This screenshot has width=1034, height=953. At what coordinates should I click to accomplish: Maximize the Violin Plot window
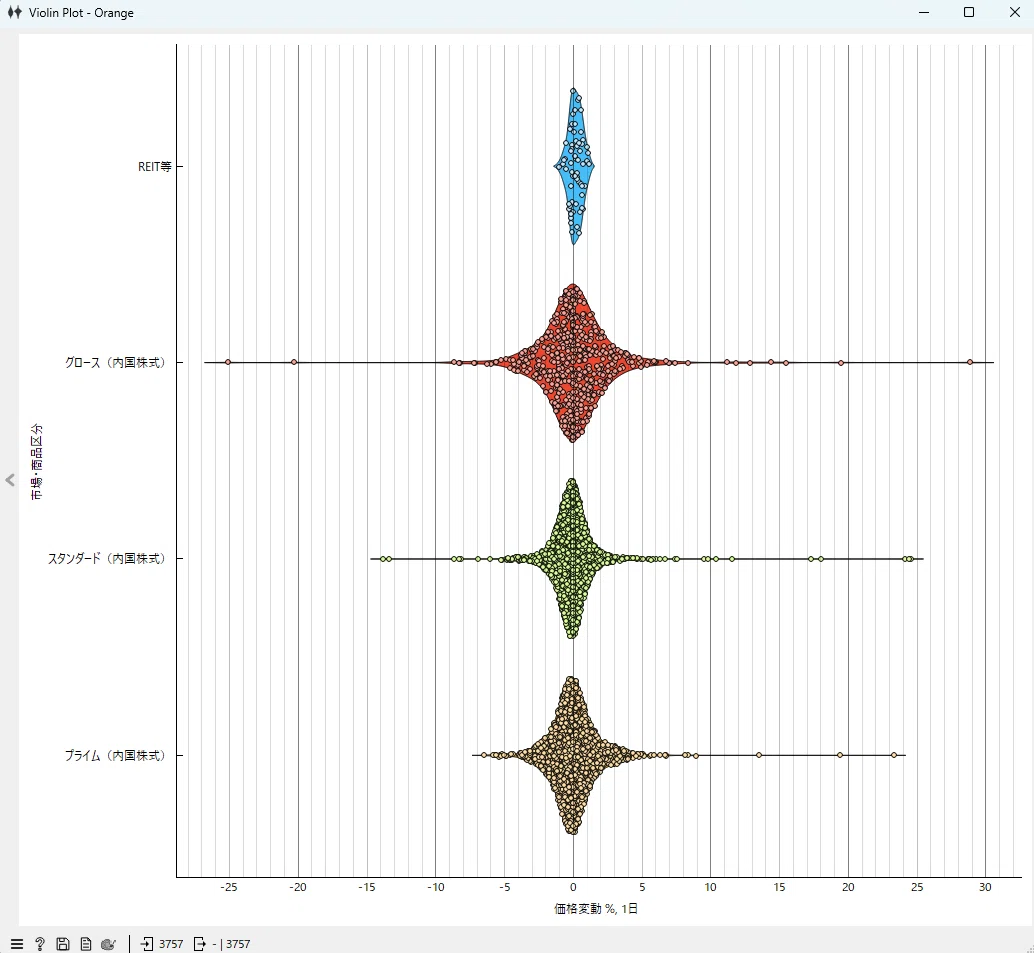[969, 13]
